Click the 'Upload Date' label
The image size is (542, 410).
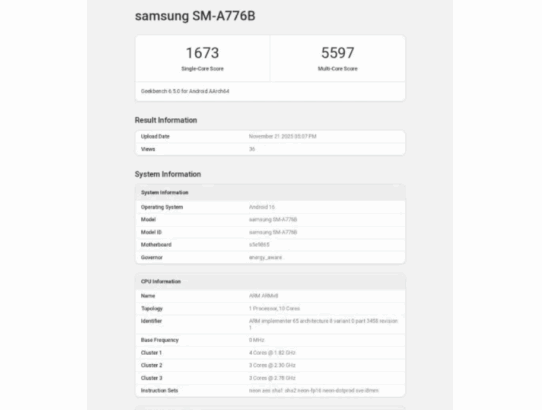click(155, 137)
